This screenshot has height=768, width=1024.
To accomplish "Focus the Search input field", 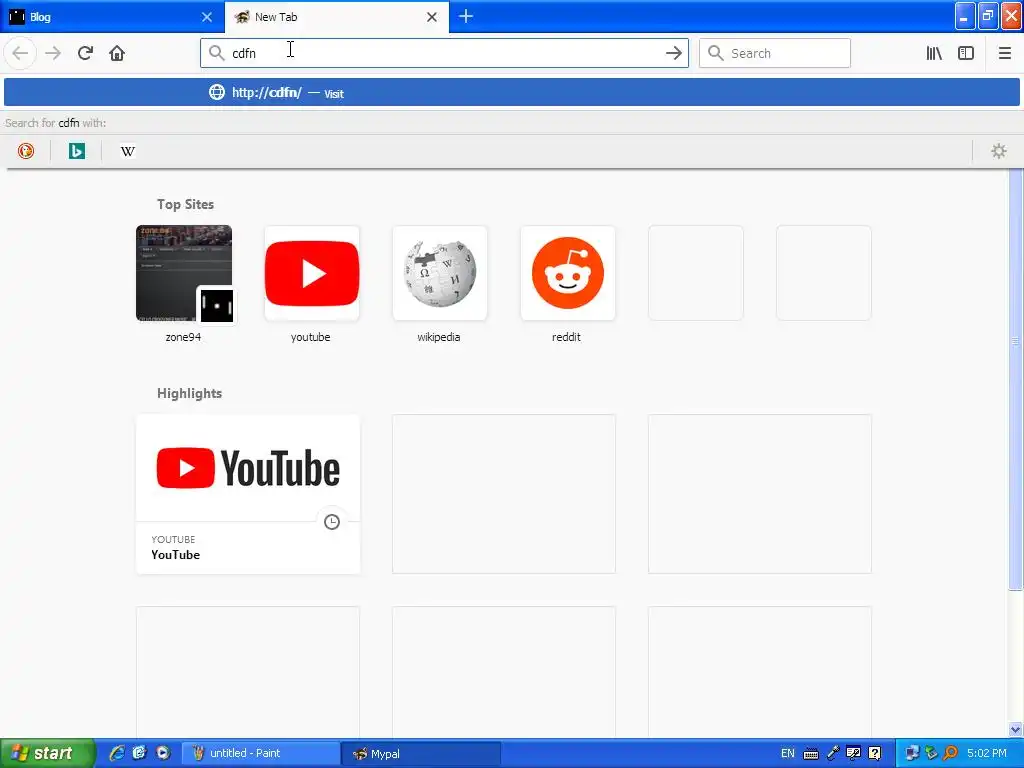I will click(x=775, y=53).
